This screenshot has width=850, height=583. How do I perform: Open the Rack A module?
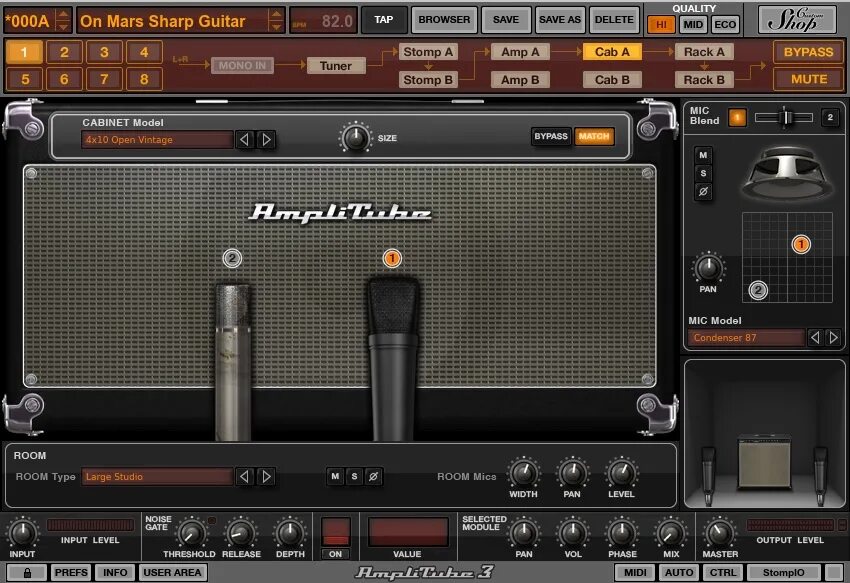tap(704, 52)
